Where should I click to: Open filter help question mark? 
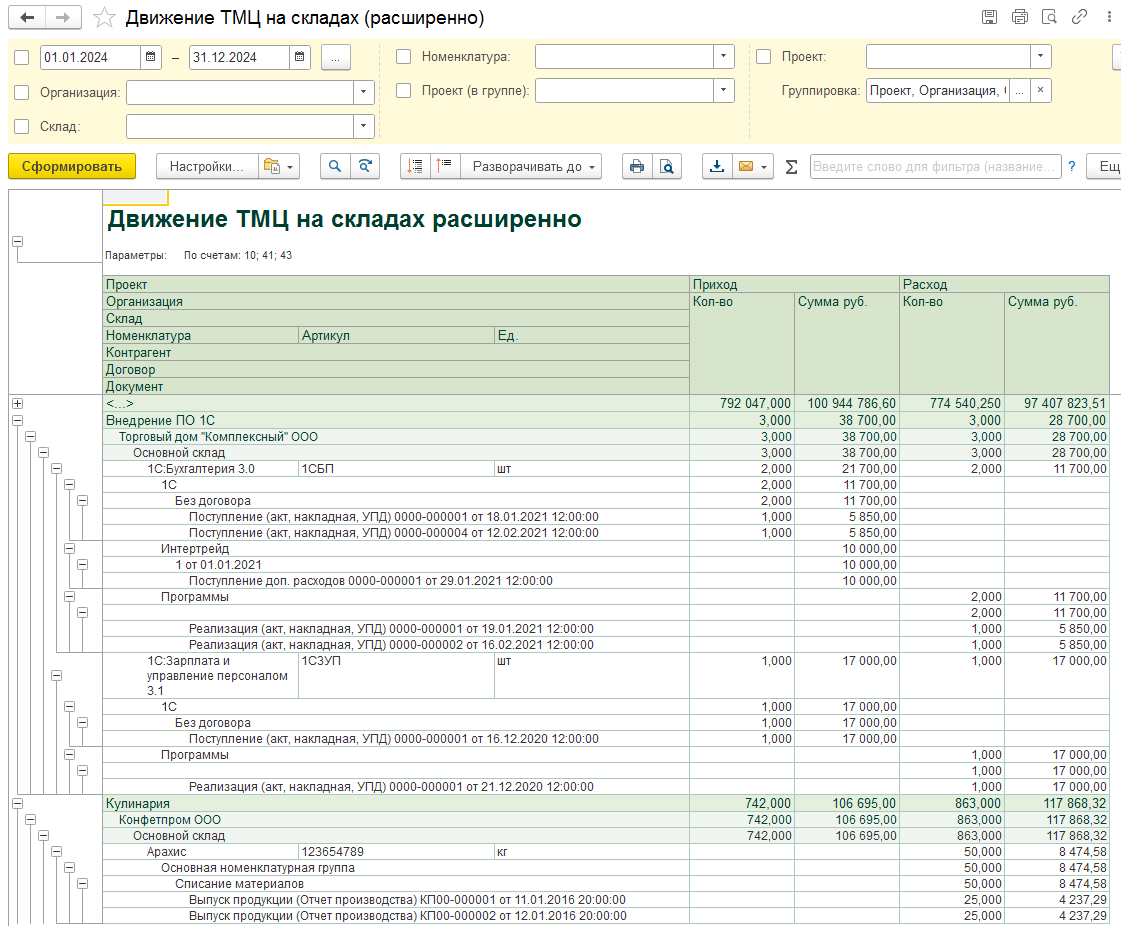point(1072,167)
